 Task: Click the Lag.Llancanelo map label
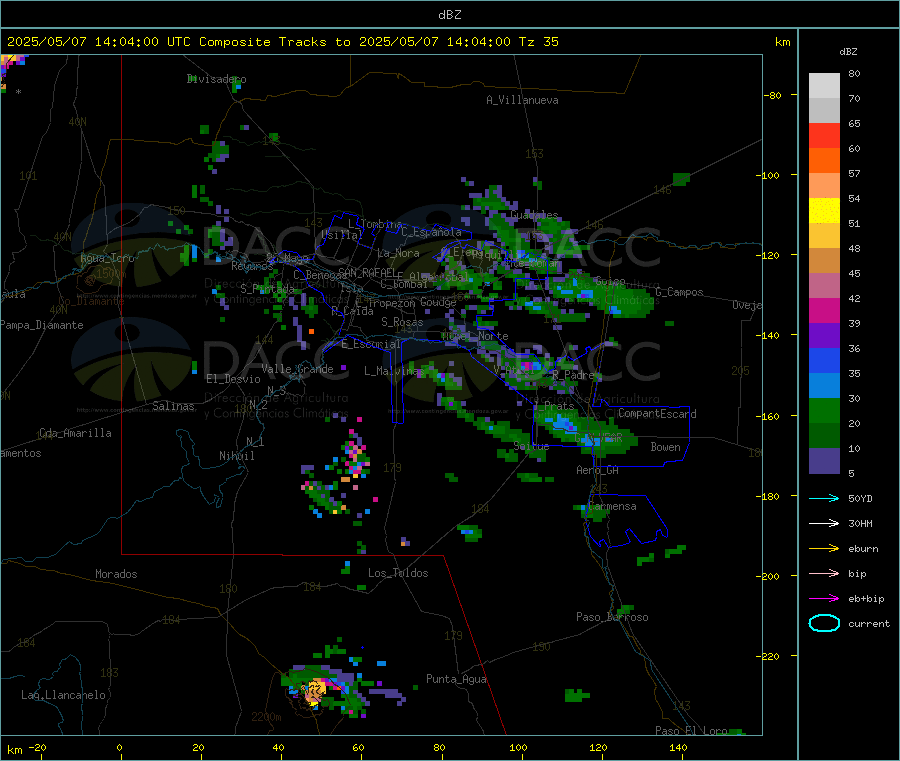[63, 695]
